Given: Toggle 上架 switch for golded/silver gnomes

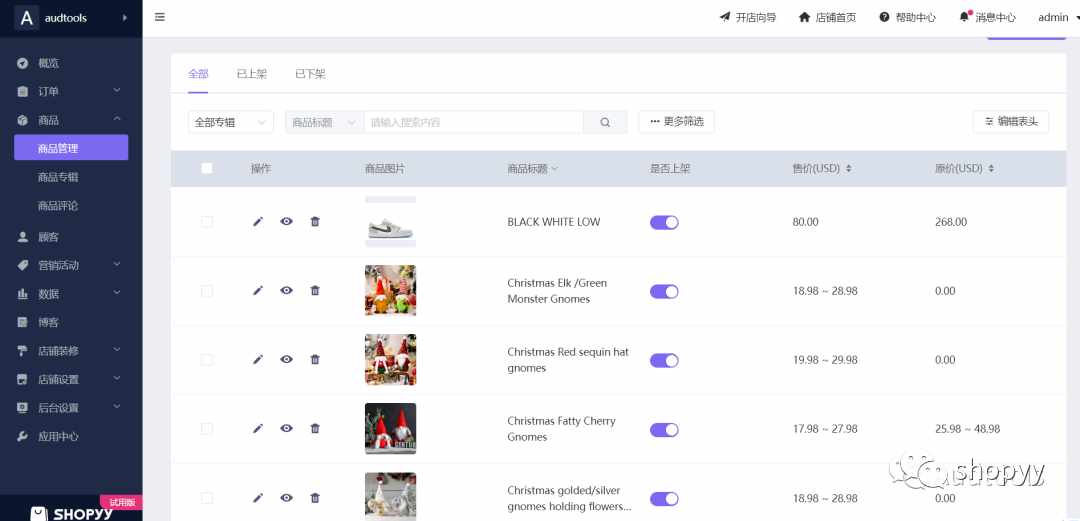Looking at the screenshot, I should 664,499.
